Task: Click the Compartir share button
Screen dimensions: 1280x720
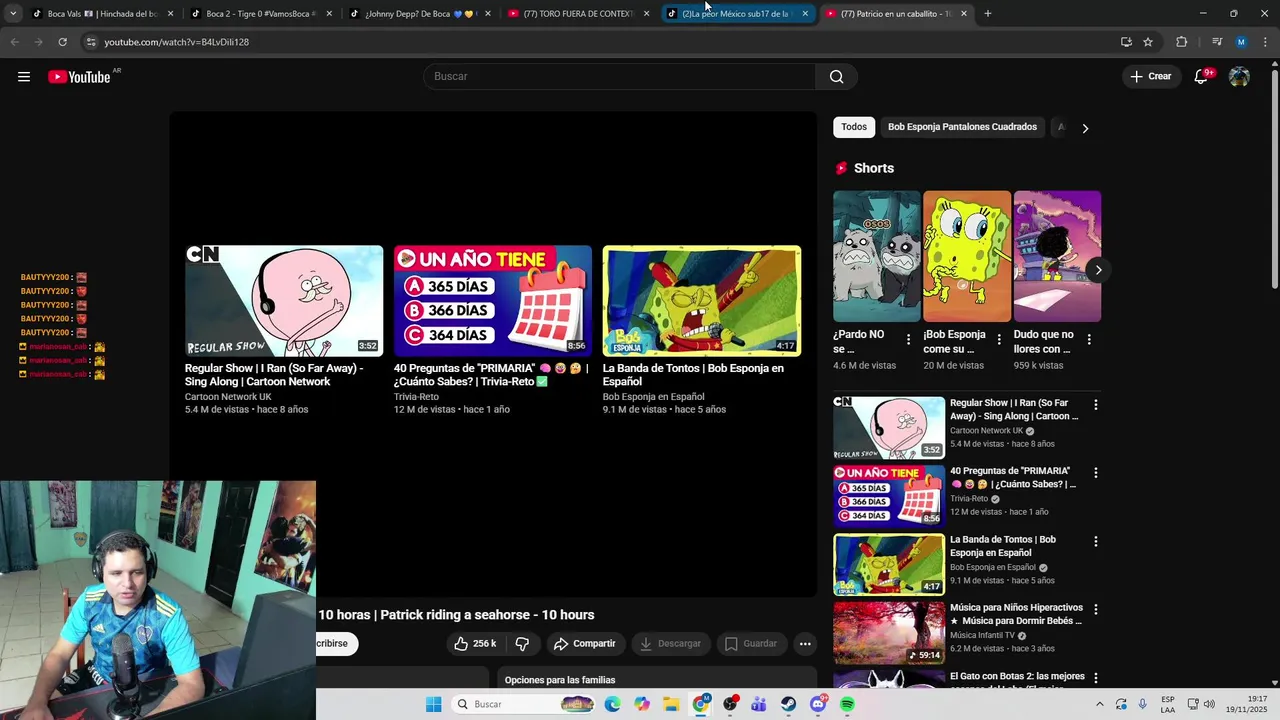Action: click(585, 644)
